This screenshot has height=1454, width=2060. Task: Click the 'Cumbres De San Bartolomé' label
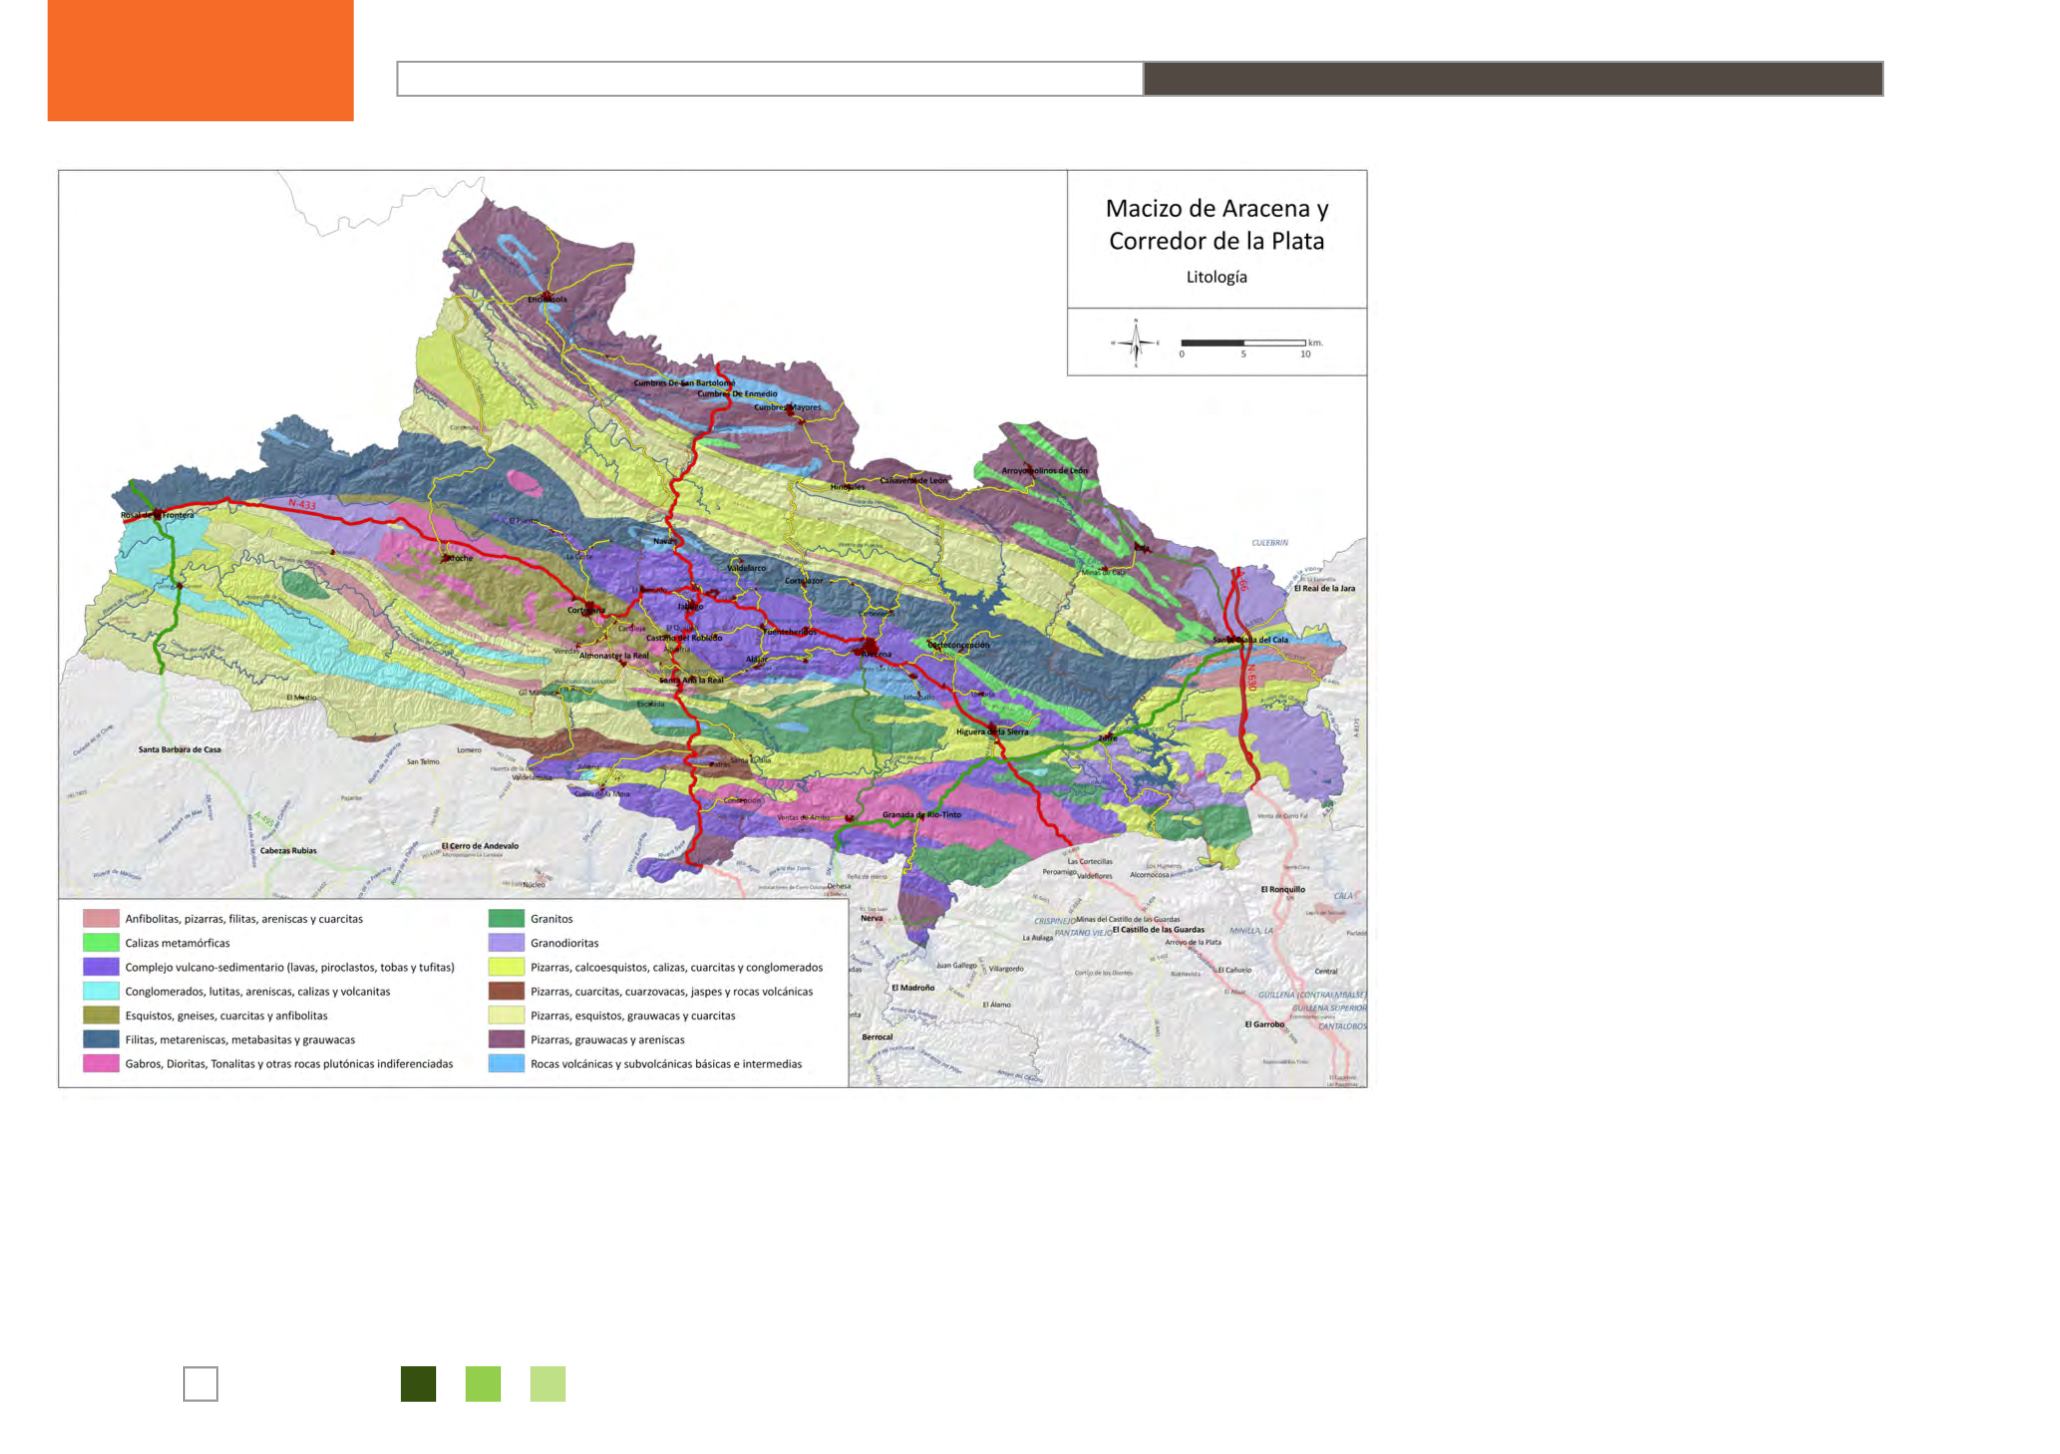(684, 383)
